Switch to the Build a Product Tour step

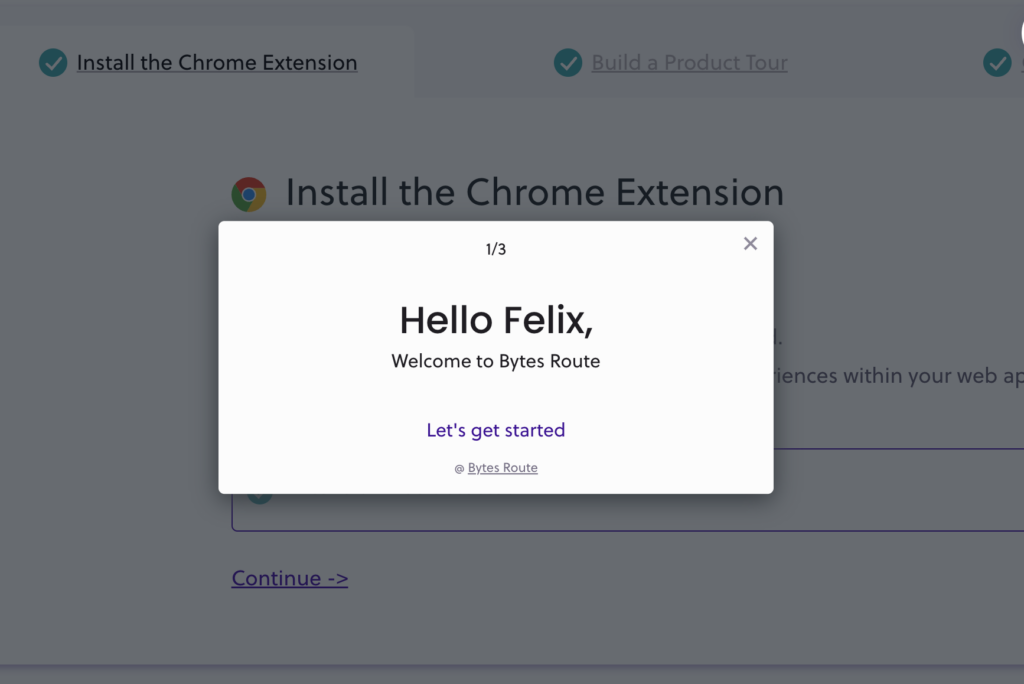pos(689,63)
